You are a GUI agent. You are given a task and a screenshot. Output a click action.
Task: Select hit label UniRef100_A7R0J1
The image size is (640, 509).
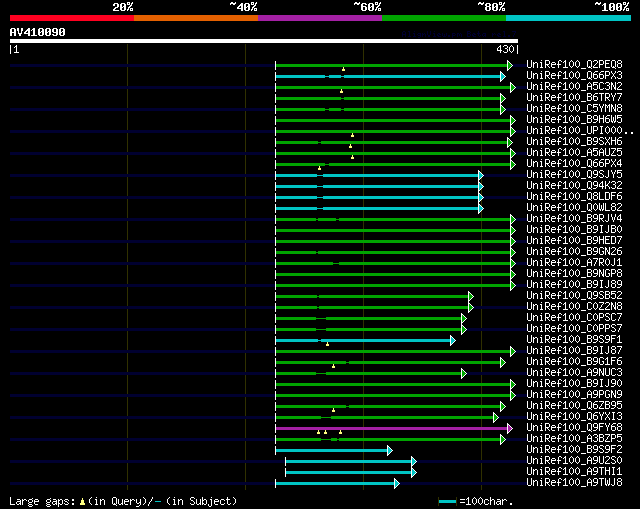click(574, 263)
